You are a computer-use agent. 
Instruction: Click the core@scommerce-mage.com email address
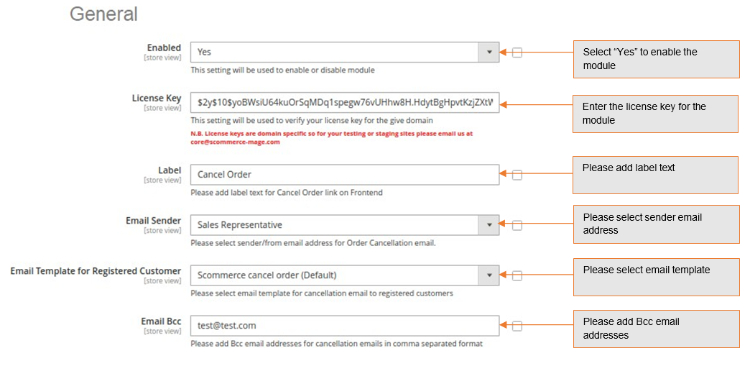click(235, 142)
